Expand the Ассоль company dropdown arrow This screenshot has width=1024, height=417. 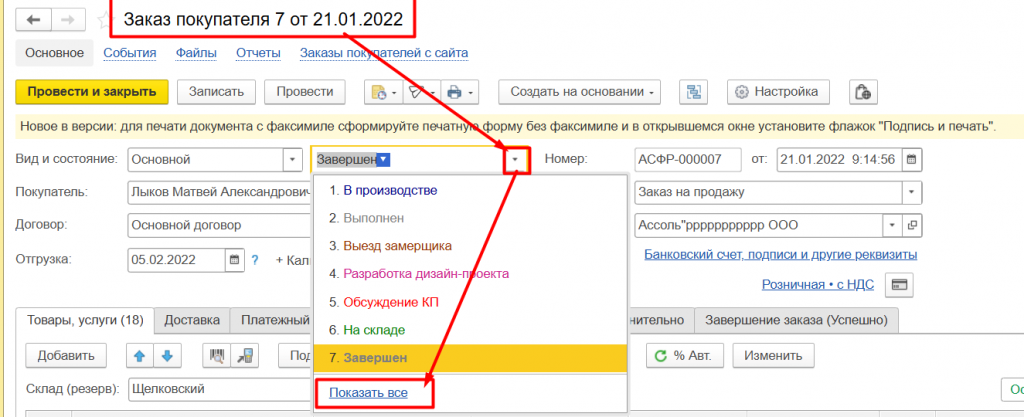pyautogui.click(x=893, y=226)
